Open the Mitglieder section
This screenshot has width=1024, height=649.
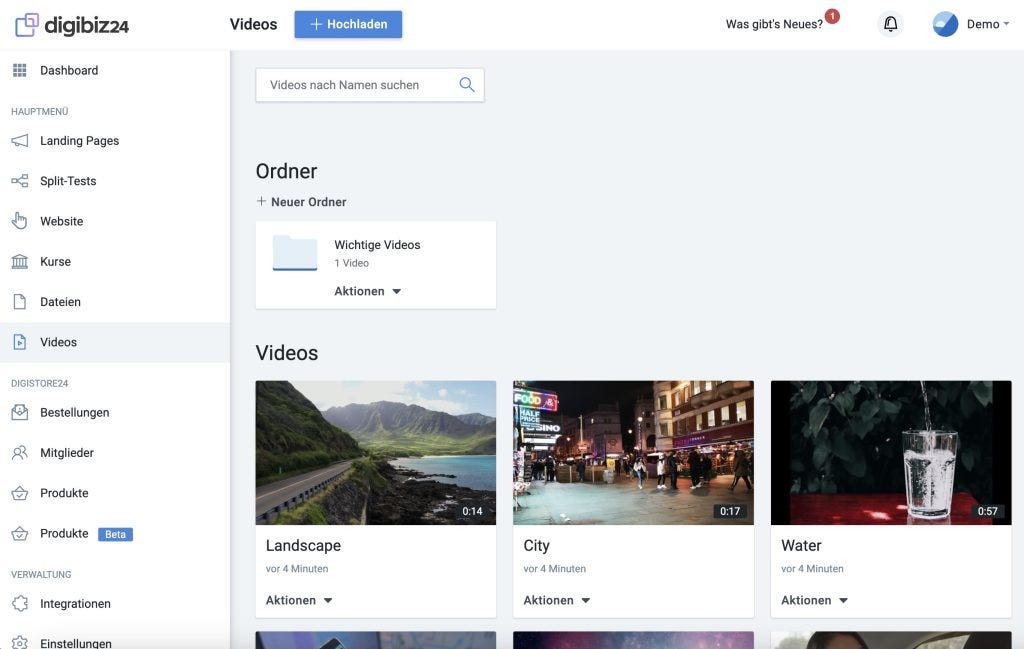(18, 451)
